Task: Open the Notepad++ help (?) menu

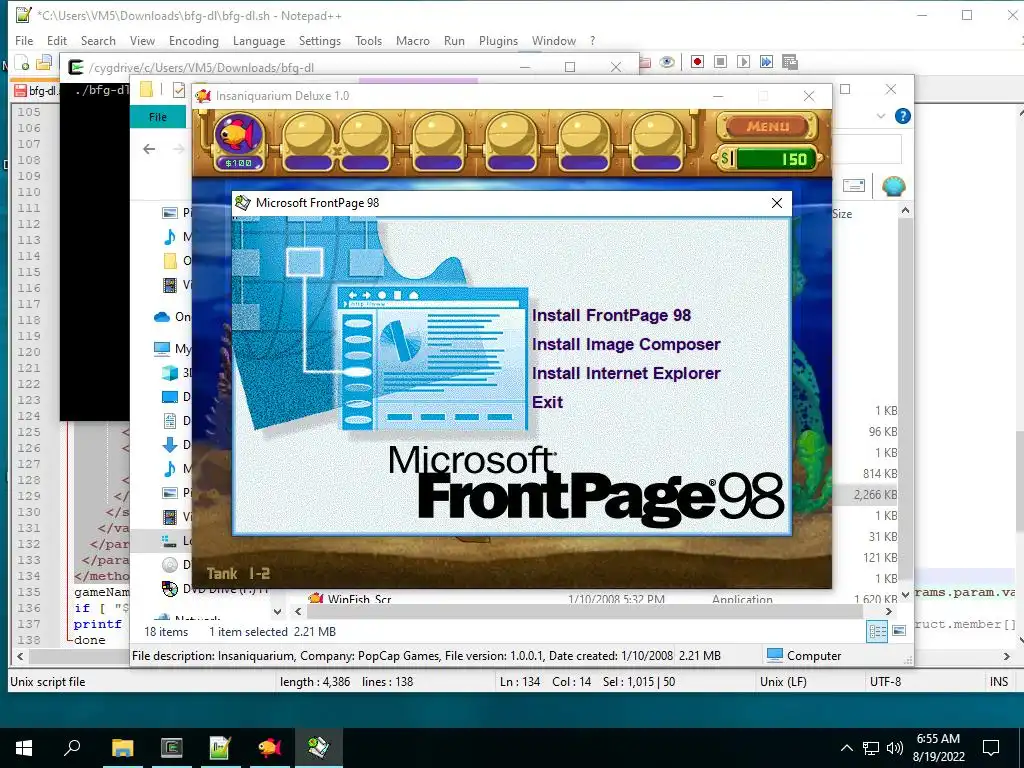Action: click(592, 40)
